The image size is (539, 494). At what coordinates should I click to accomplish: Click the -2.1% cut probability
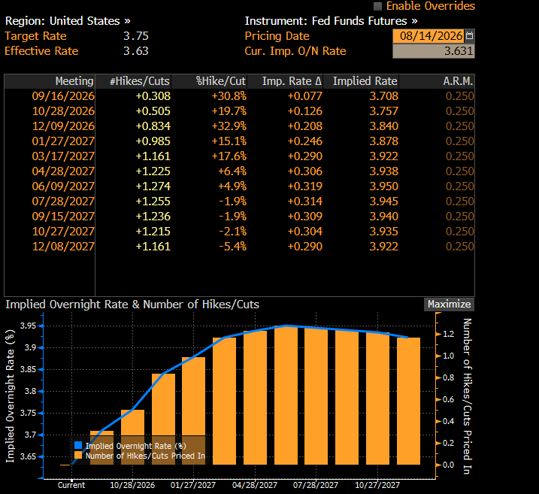pos(233,231)
